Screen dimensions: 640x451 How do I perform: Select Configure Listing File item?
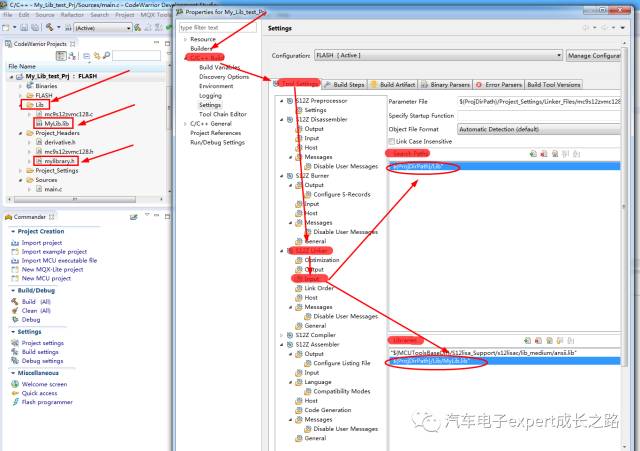click(342, 363)
